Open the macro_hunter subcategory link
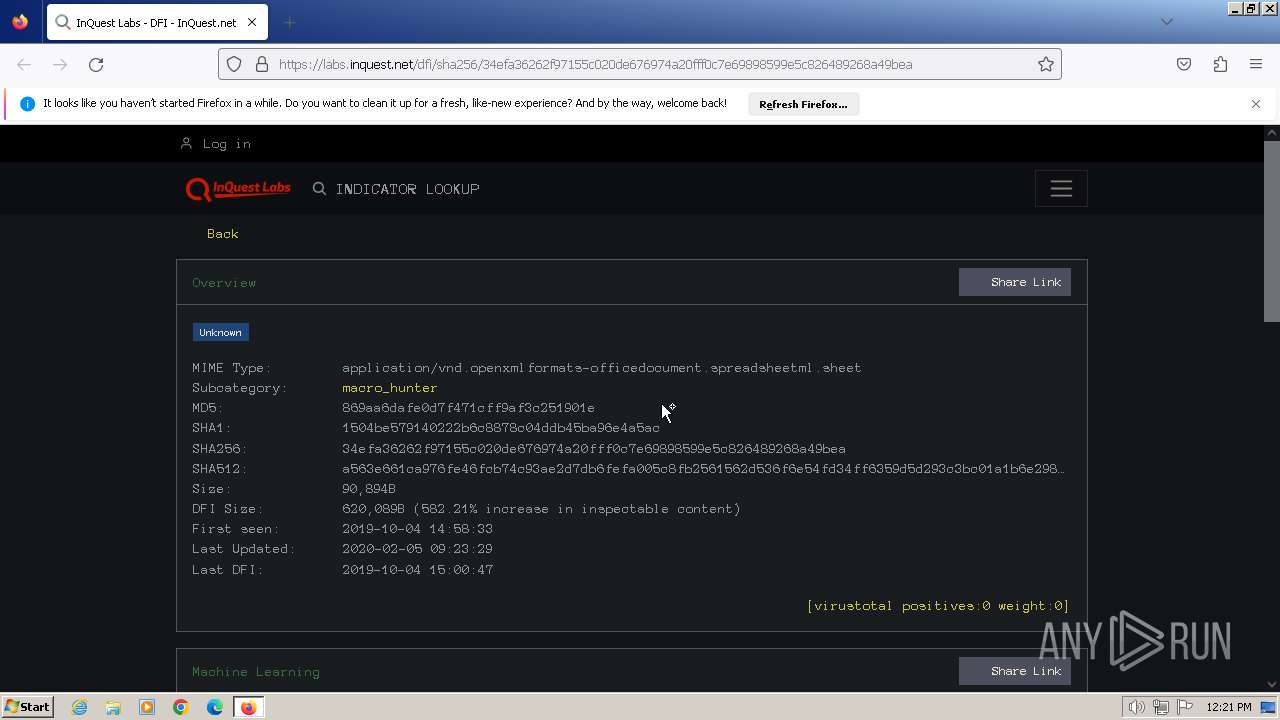Screen dimensions: 1280x720 (390, 388)
